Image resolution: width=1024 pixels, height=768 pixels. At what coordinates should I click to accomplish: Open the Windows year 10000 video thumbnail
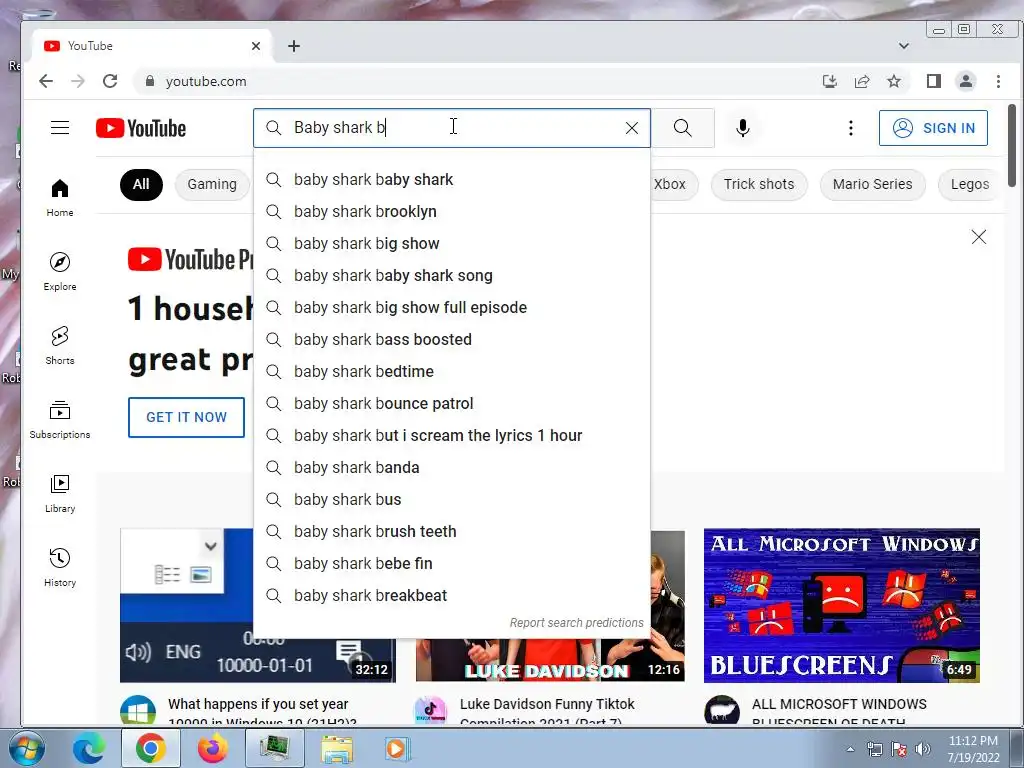257,605
